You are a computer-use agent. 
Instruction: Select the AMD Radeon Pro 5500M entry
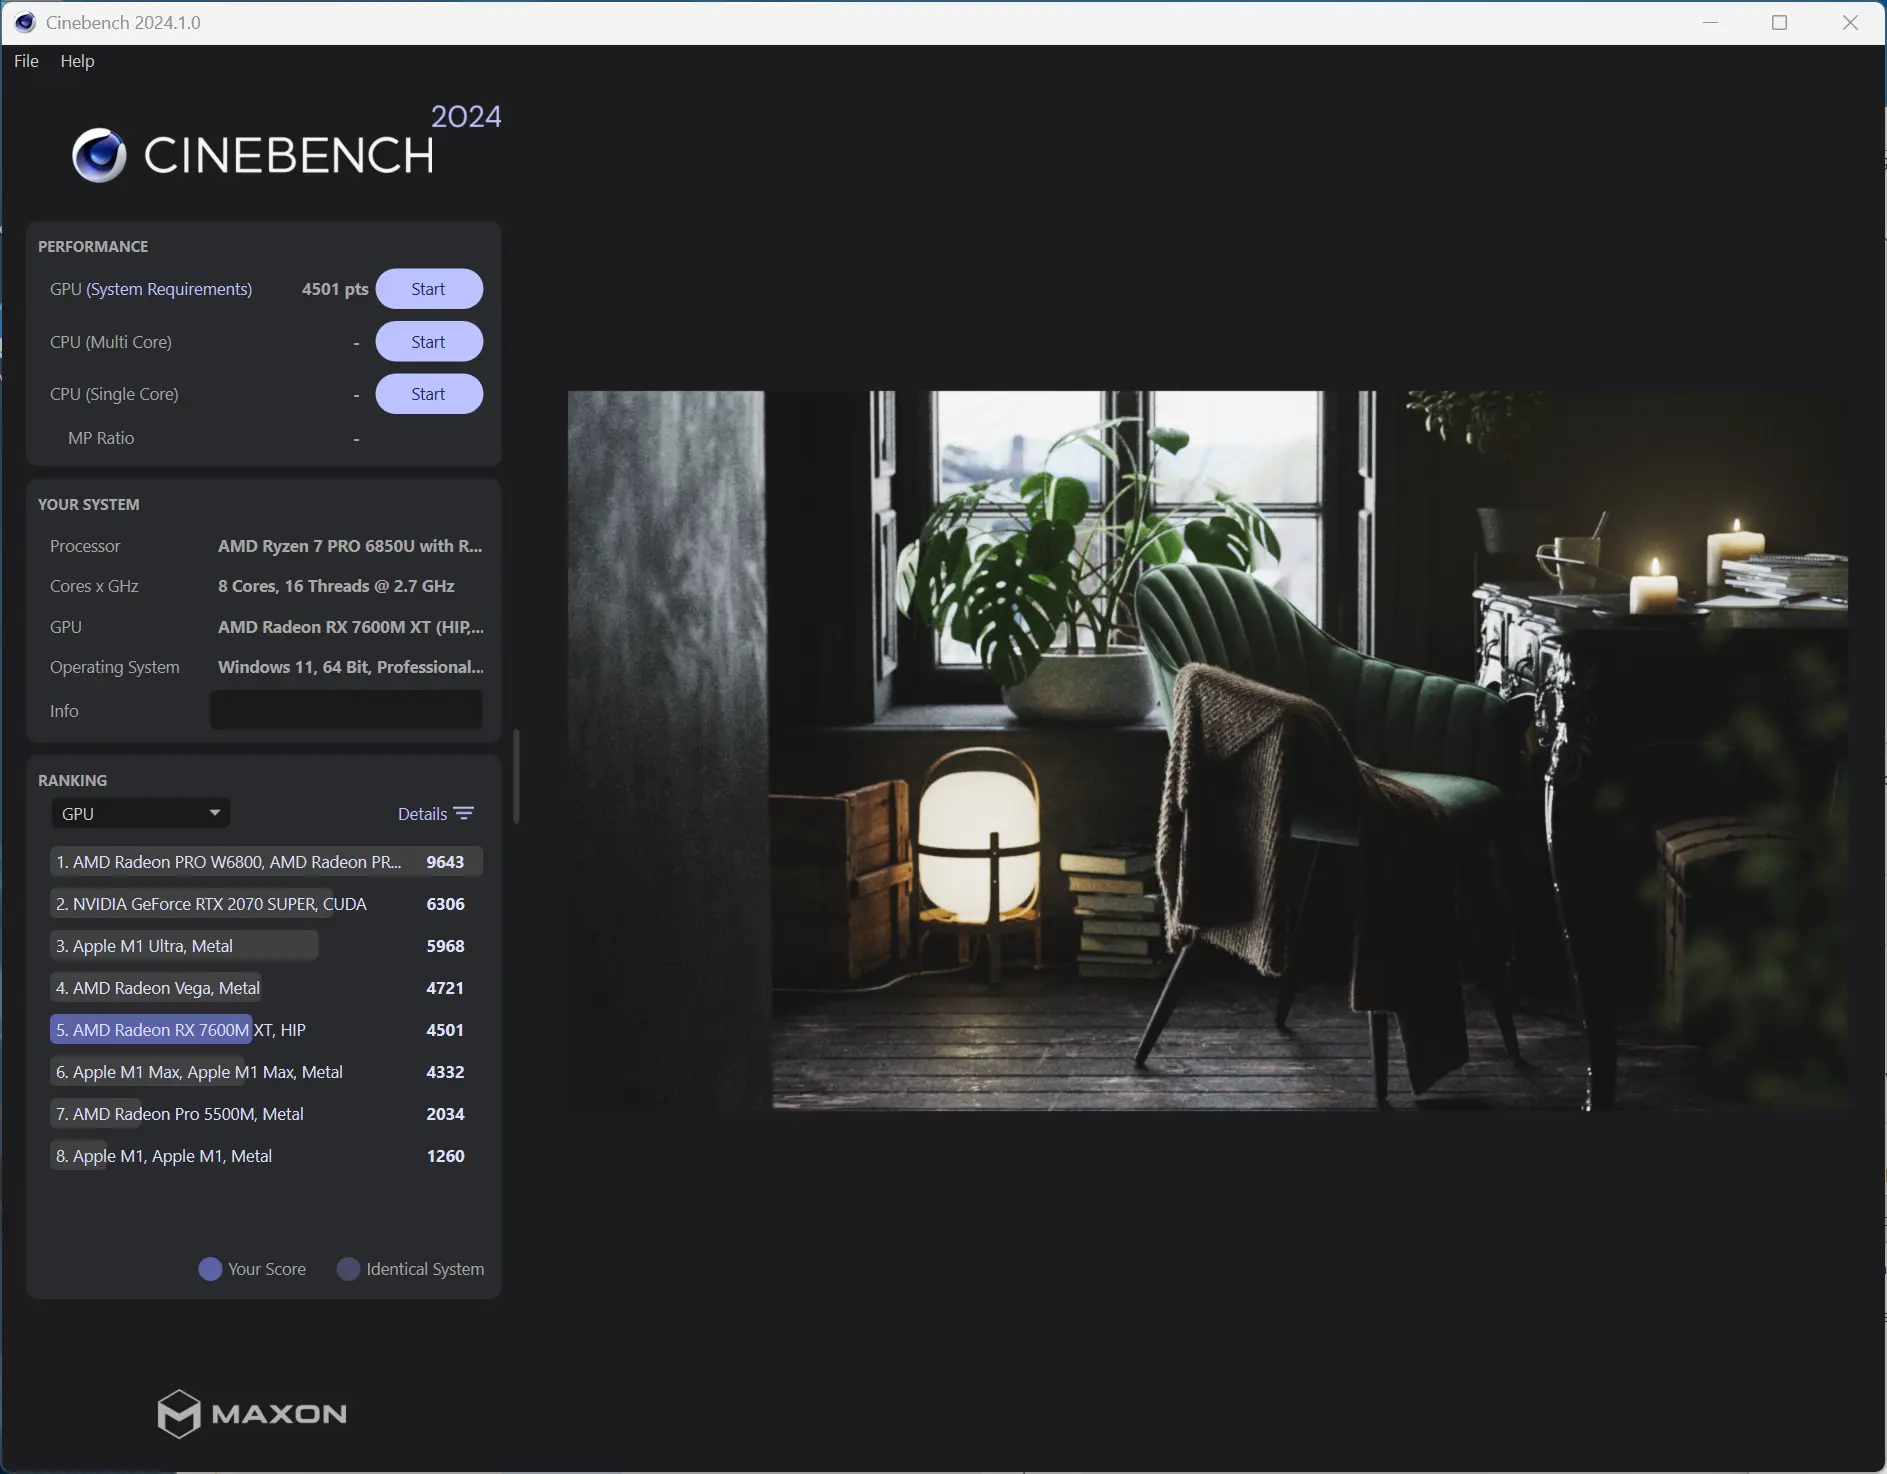[x=266, y=1114]
